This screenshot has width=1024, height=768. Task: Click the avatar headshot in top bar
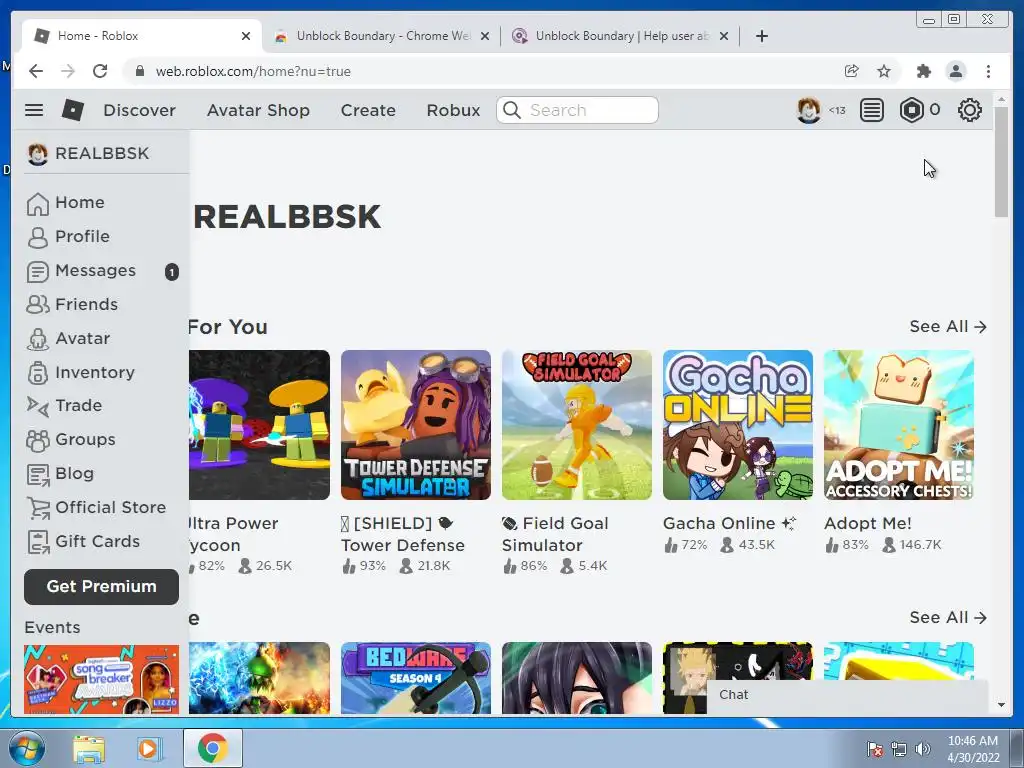pyautogui.click(x=808, y=110)
